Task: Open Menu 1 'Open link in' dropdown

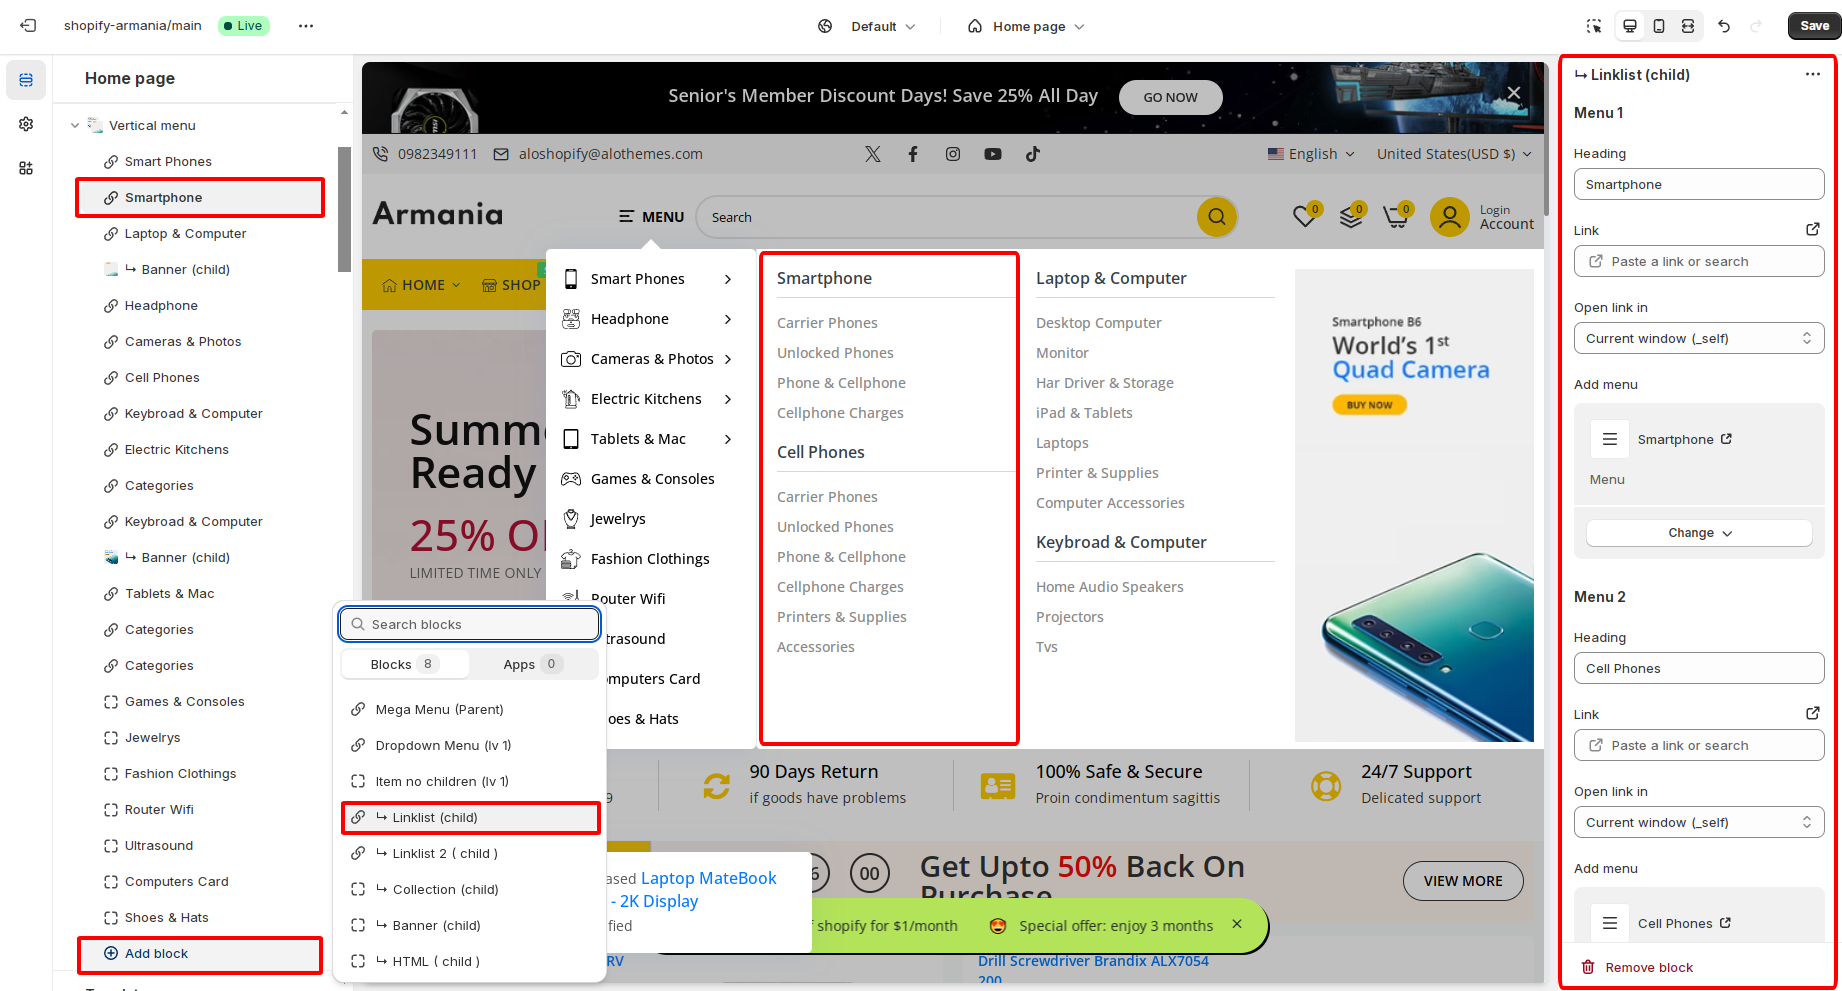Action: pyautogui.click(x=1698, y=338)
